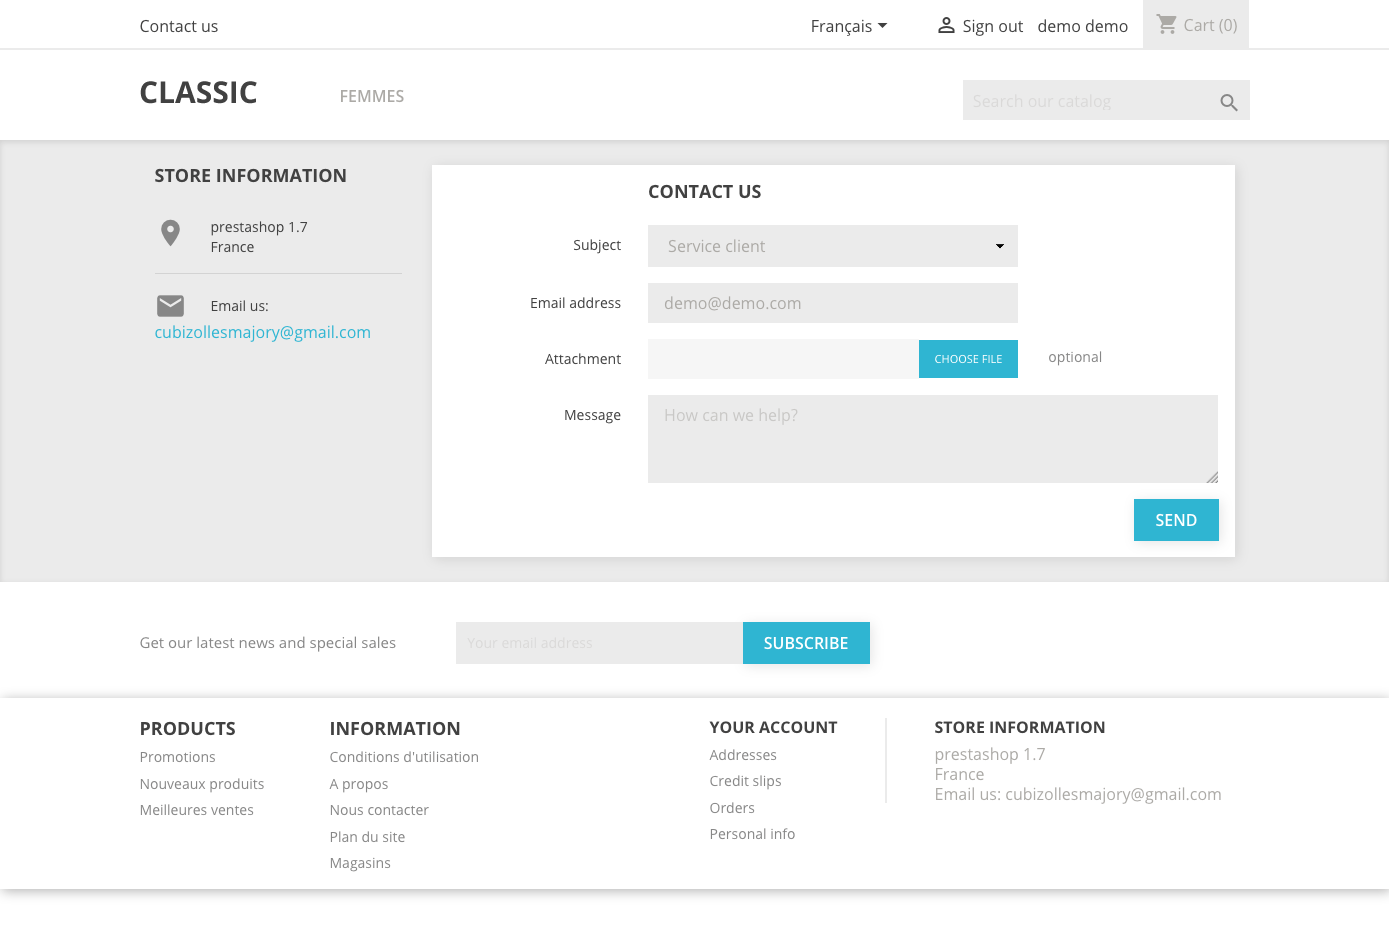Open cubizollesmajory@gmail.com email link in sidebar
The width and height of the screenshot is (1389, 948).
tap(262, 332)
